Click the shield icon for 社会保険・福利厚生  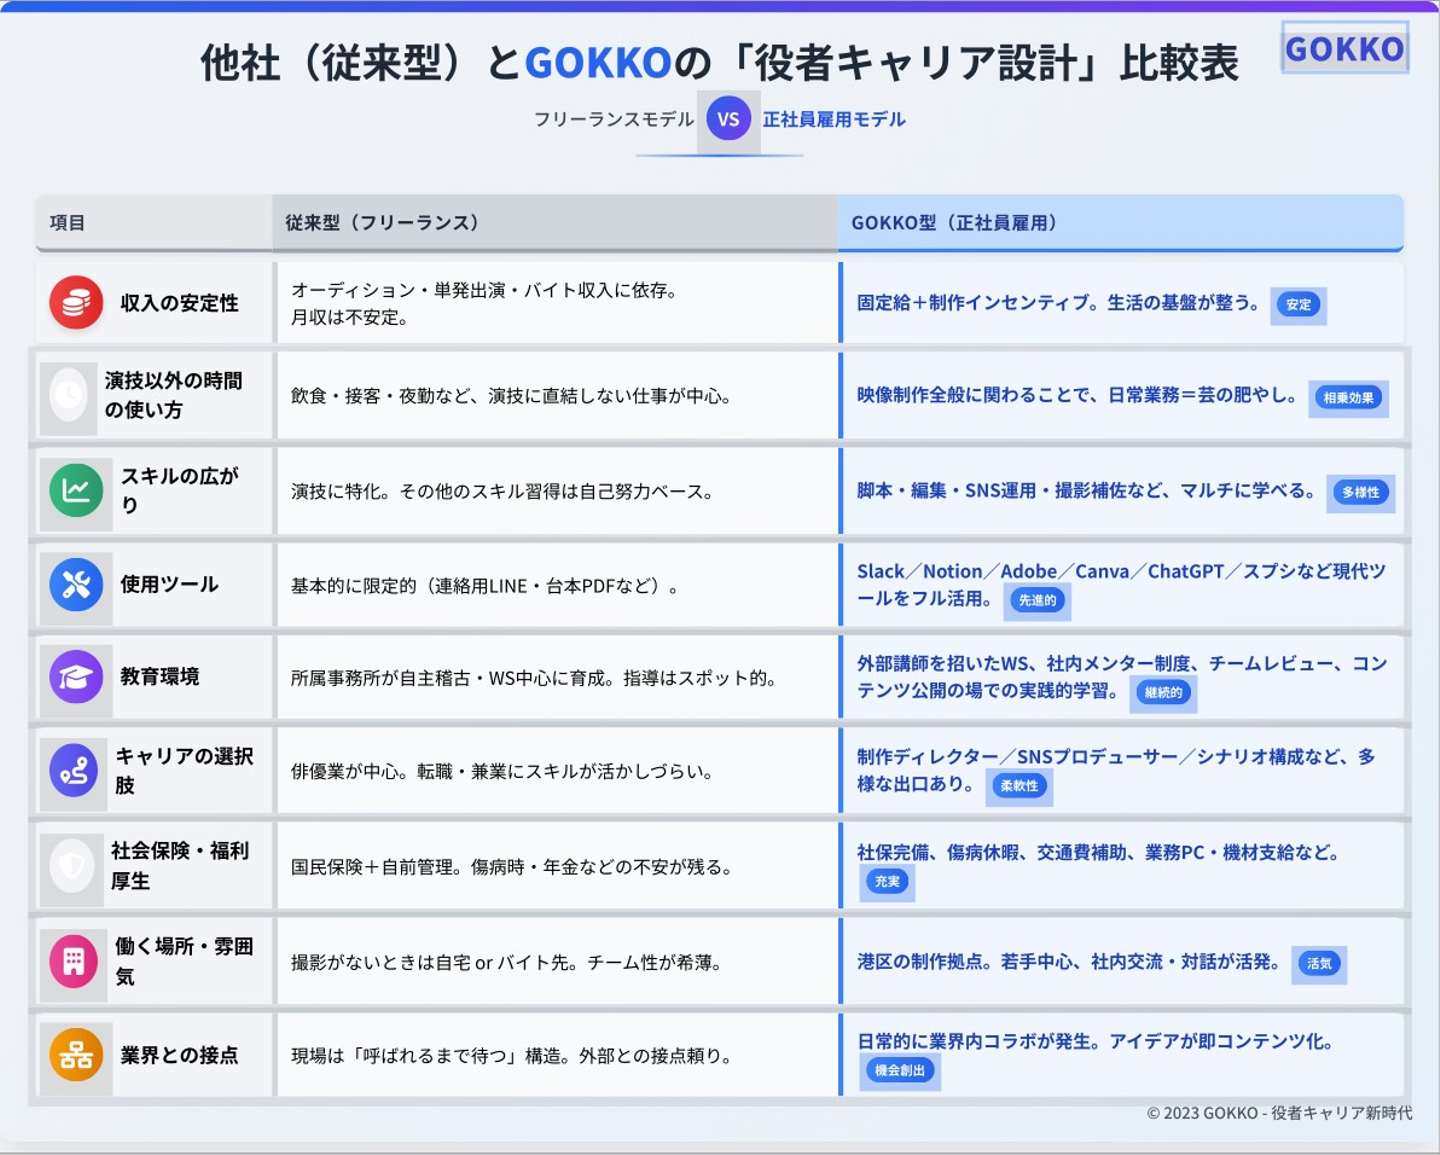tap(72, 865)
